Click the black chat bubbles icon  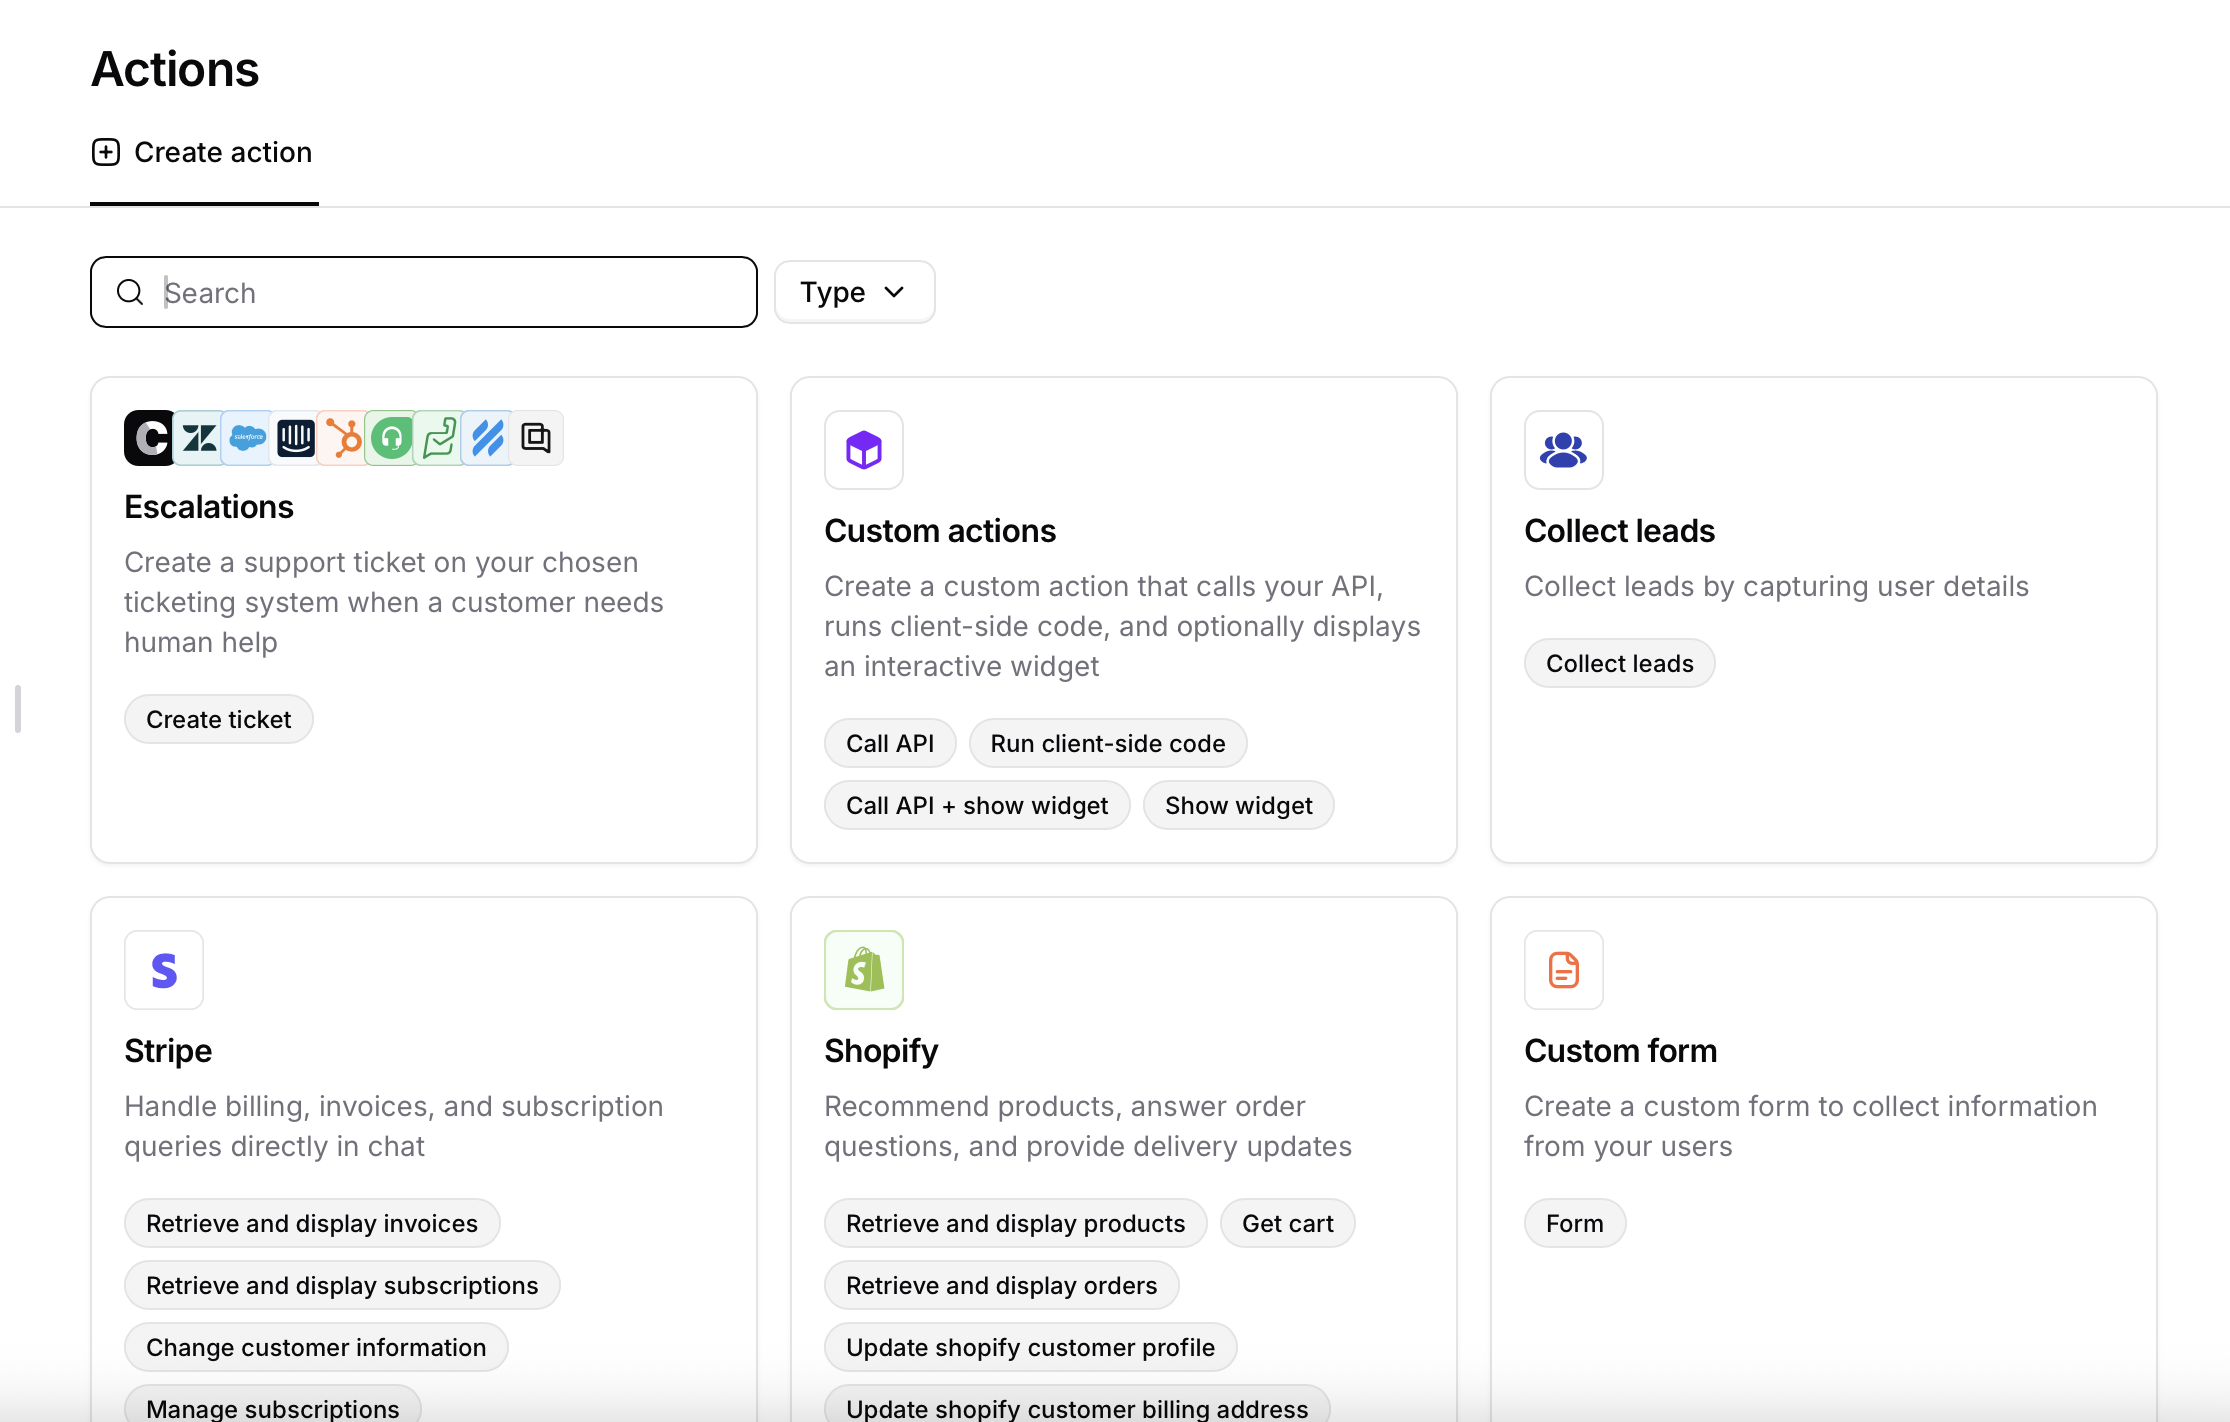click(536, 438)
